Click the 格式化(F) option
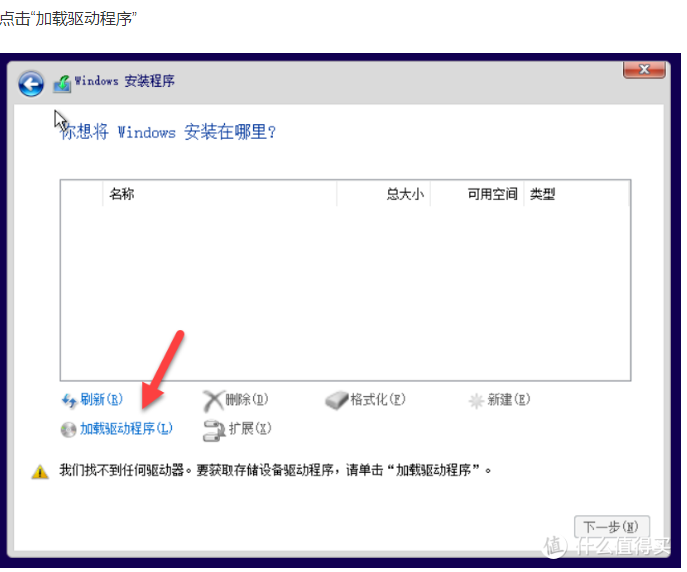The height and width of the screenshot is (572, 687). tap(378, 399)
